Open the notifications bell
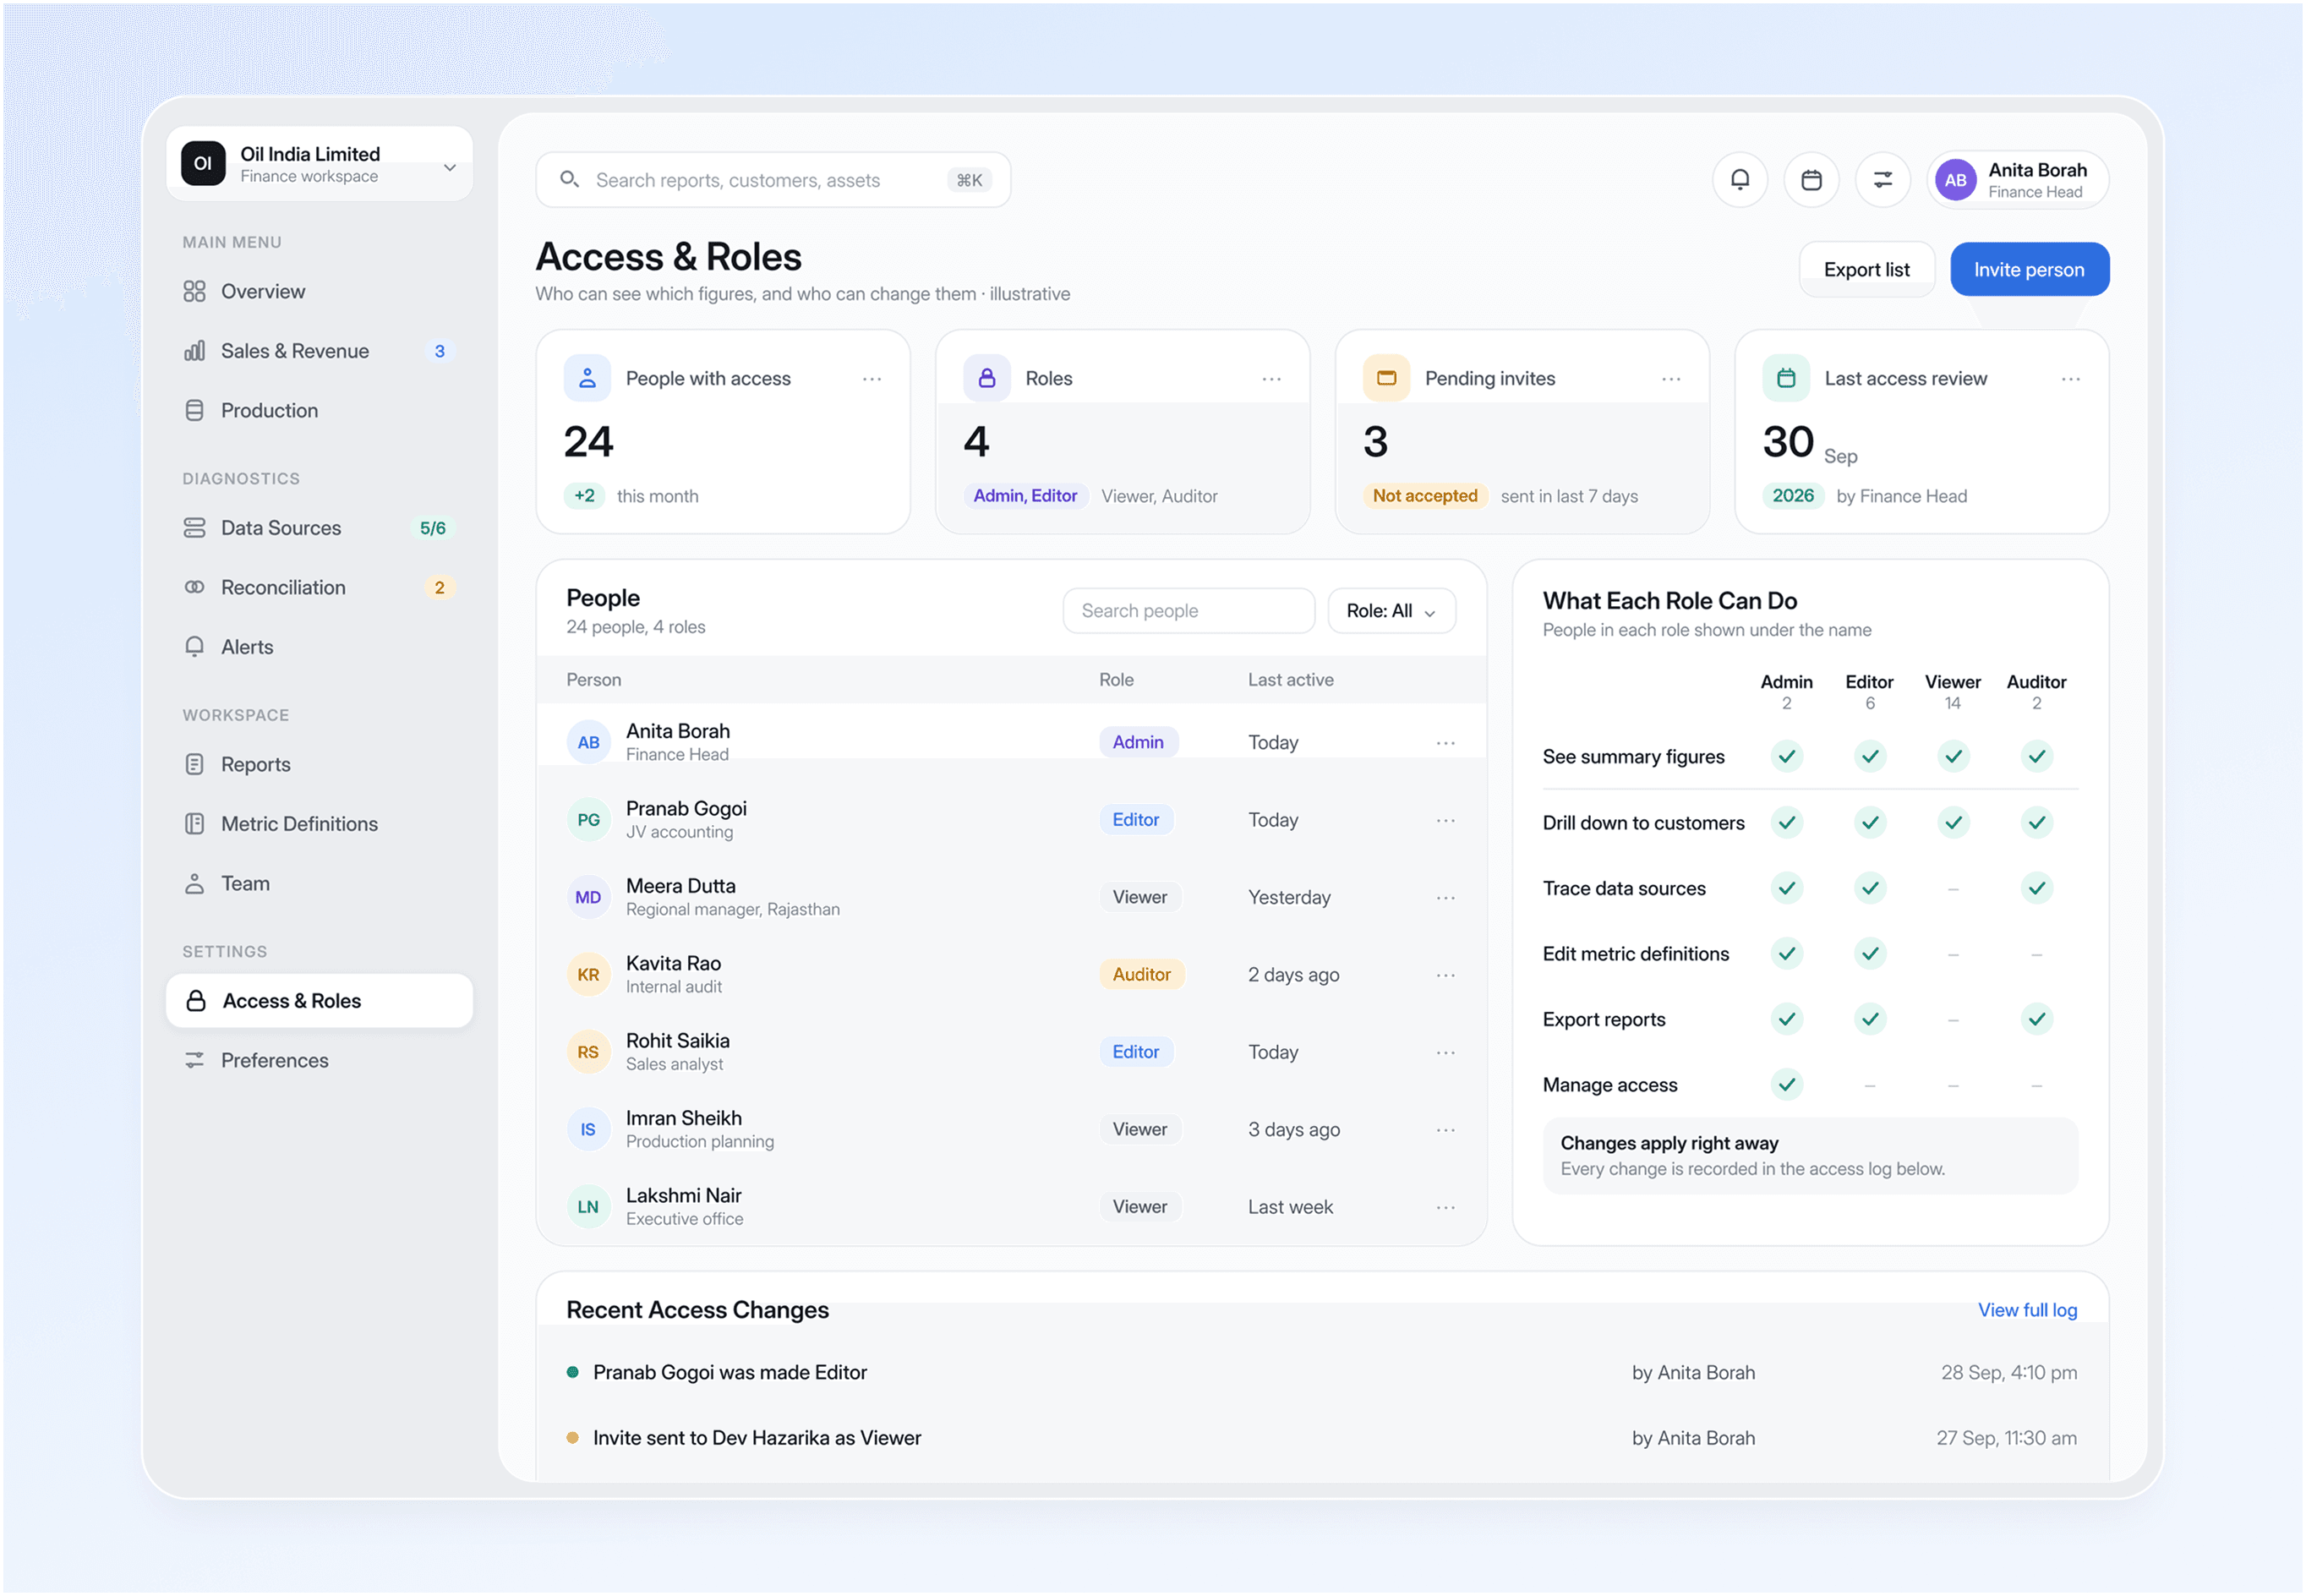Viewport: 2306px width, 1596px height. 1739,180
